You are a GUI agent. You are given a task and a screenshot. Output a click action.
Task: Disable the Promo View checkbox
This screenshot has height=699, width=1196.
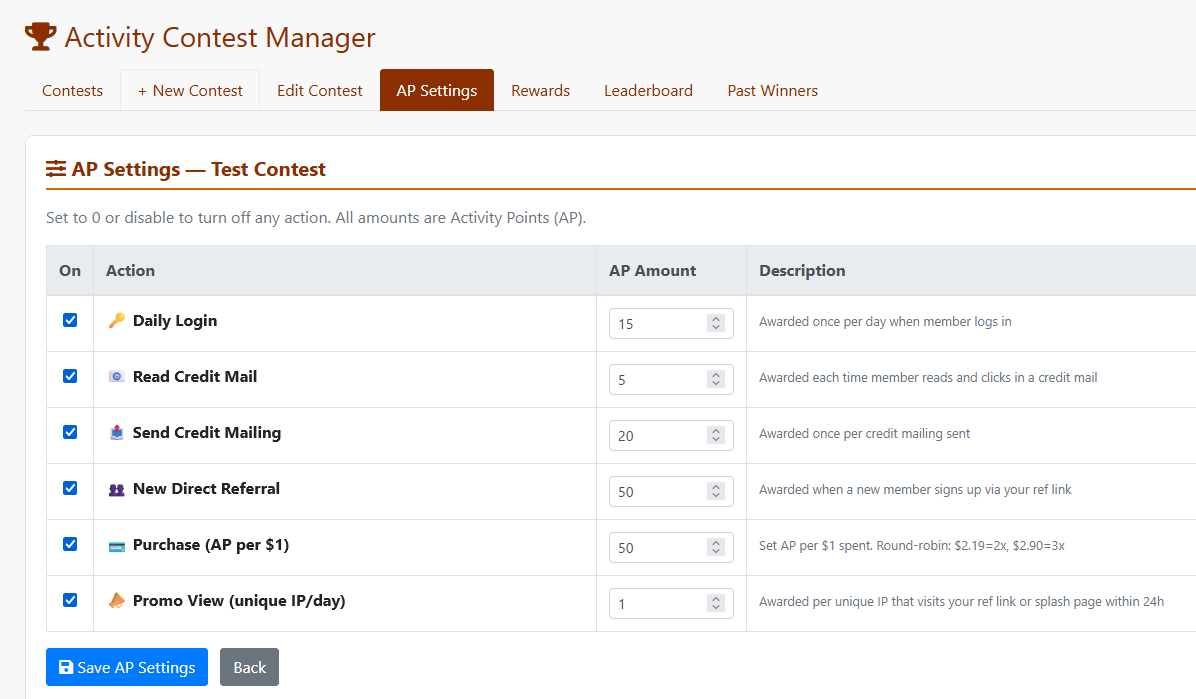click(x=70, y=600)
